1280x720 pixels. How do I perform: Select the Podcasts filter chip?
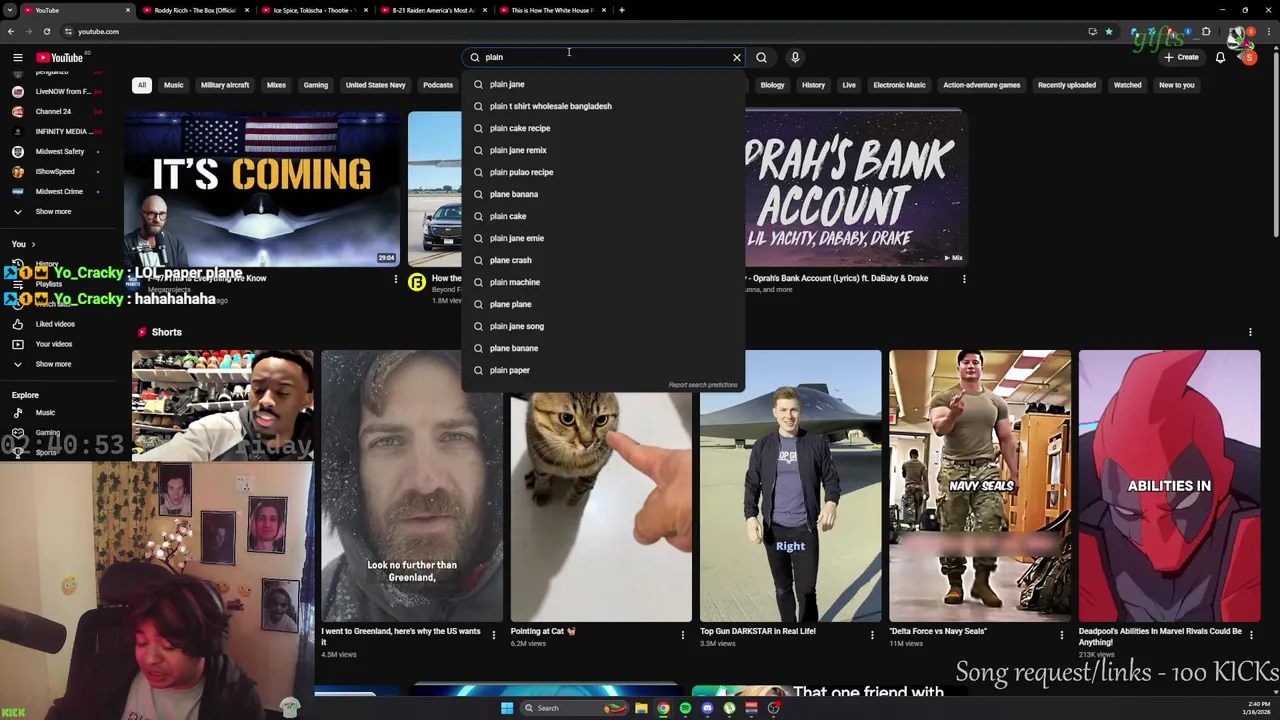tap(438, 85)
